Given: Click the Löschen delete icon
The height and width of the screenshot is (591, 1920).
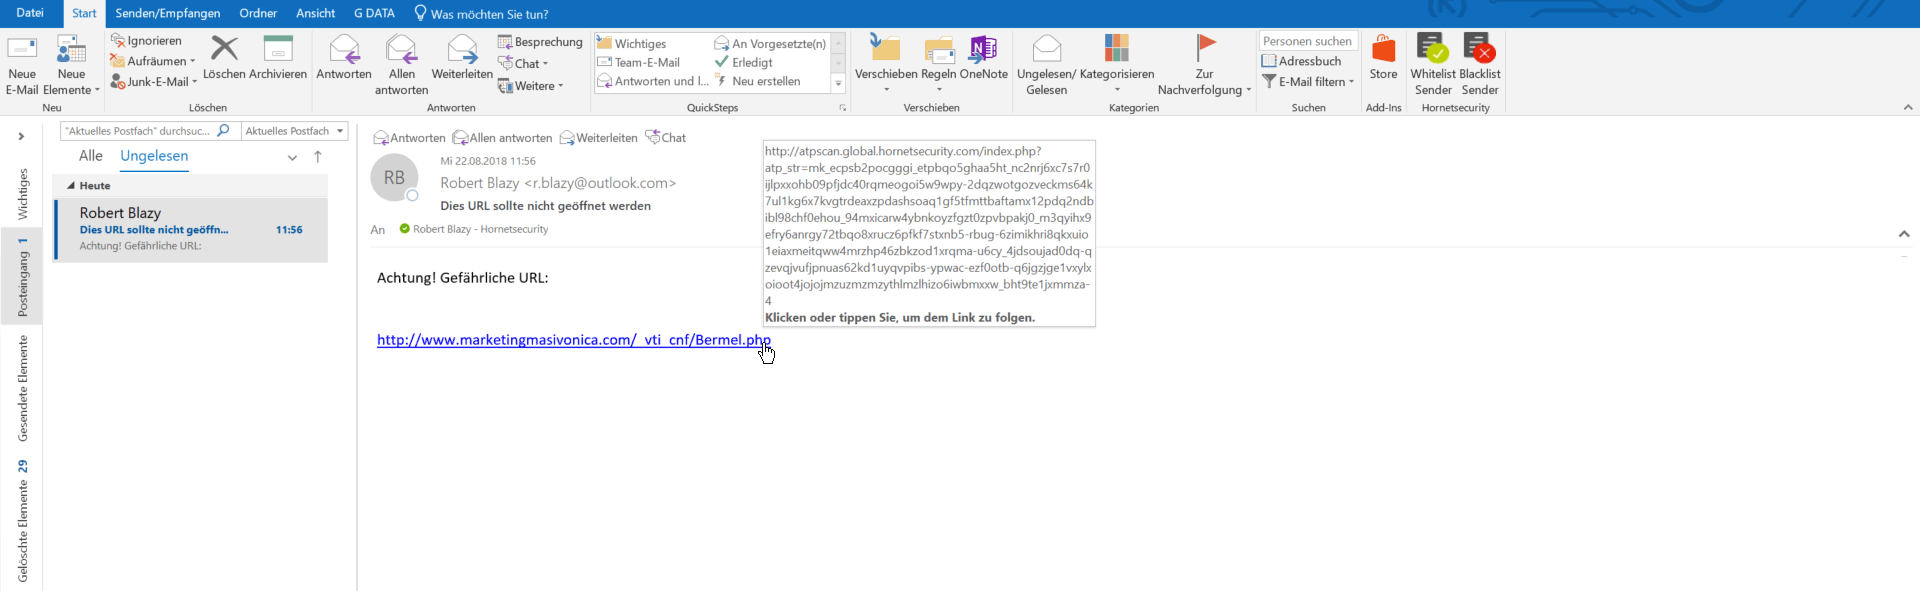Looking at the screenshot, I should [x=224, y=50].
